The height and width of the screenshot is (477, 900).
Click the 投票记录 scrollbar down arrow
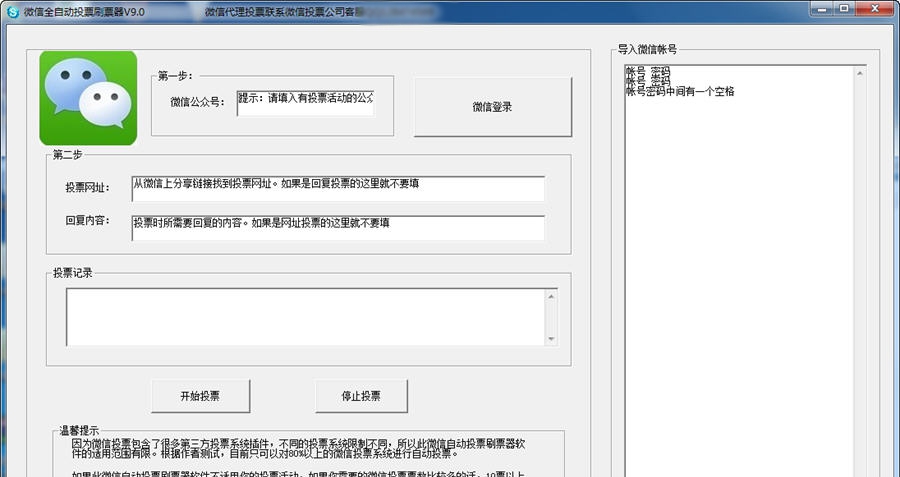(x=551, y=339)
